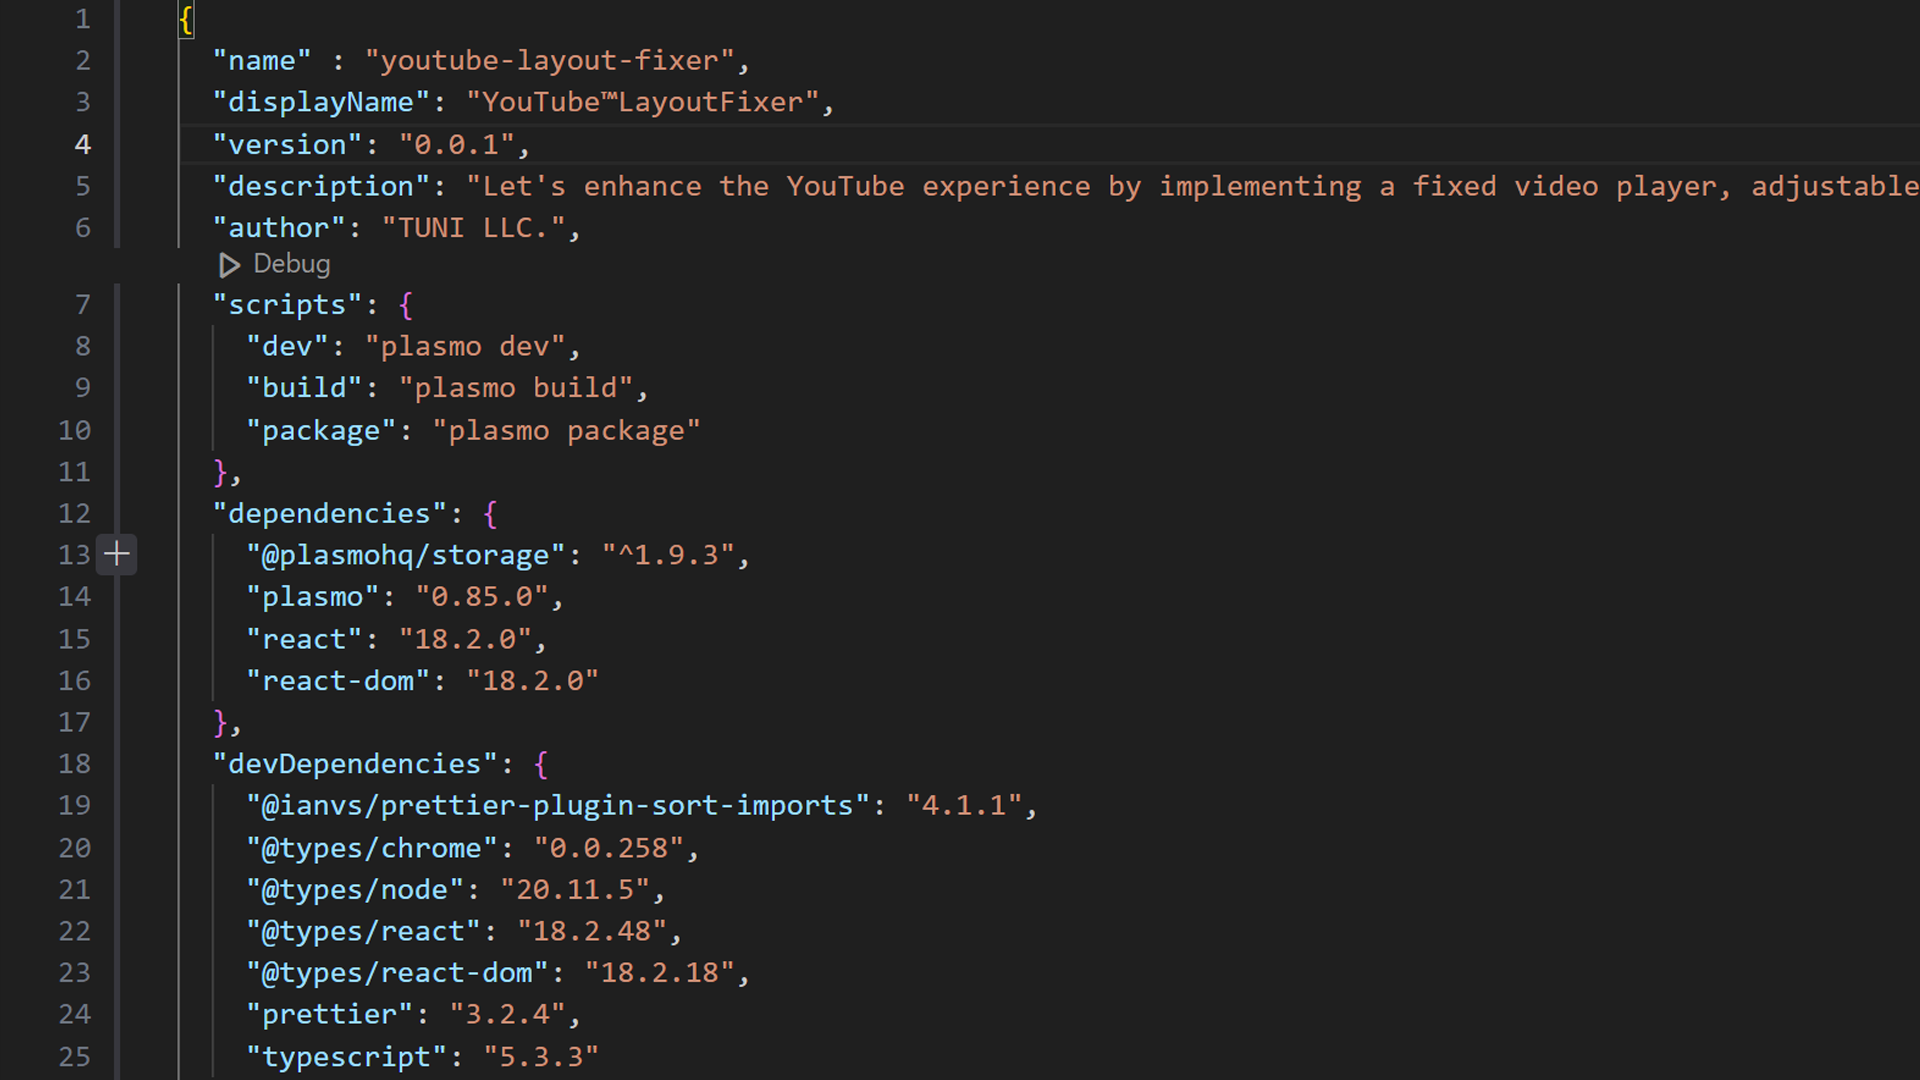
Task: Select the opening brace on line 1
Action: 185,18
